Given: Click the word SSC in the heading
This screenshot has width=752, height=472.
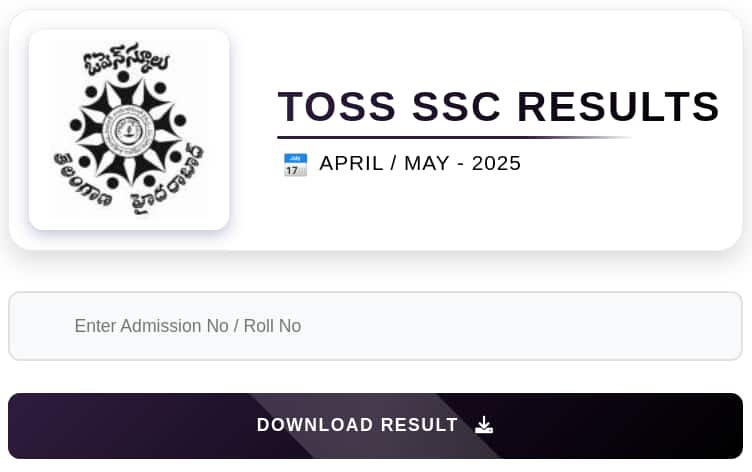Looking at the screenshot, I should [x=456, y=106].
